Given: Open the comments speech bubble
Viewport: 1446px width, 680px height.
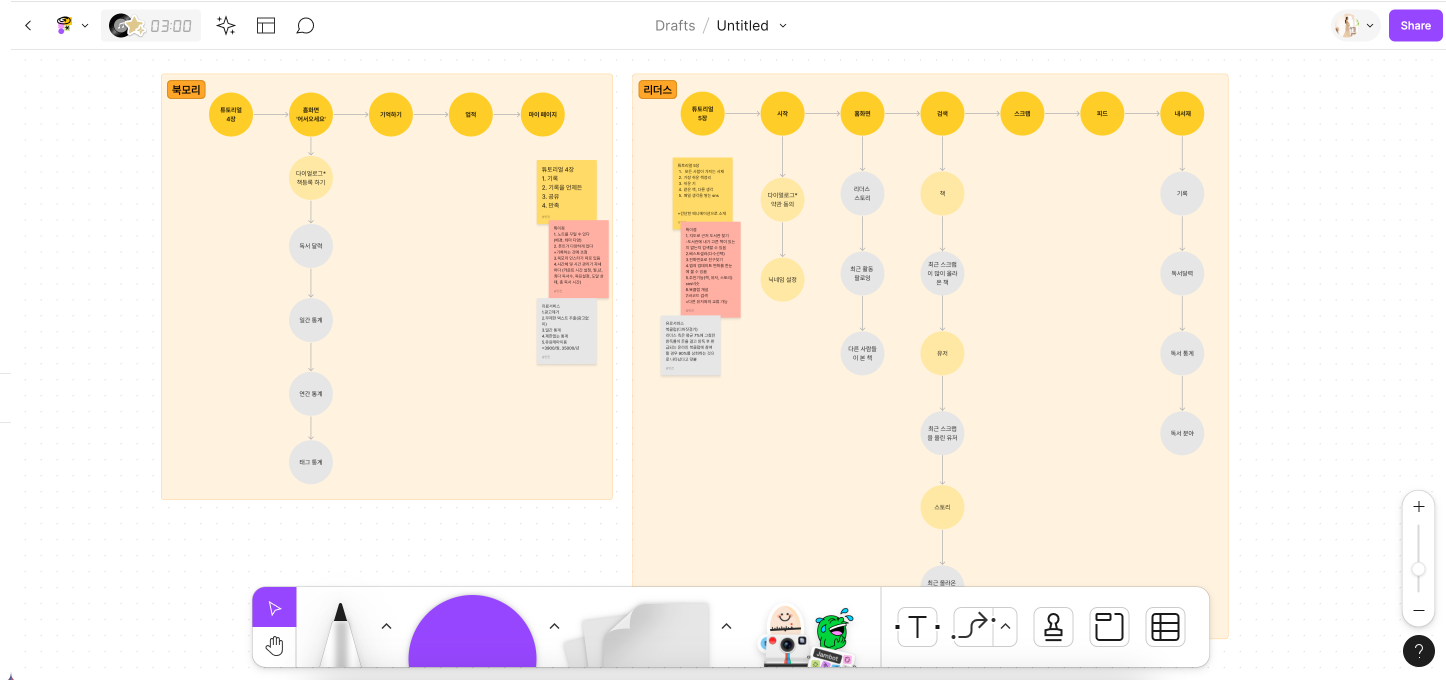Looking at the screenshot, I should point(306,26).
